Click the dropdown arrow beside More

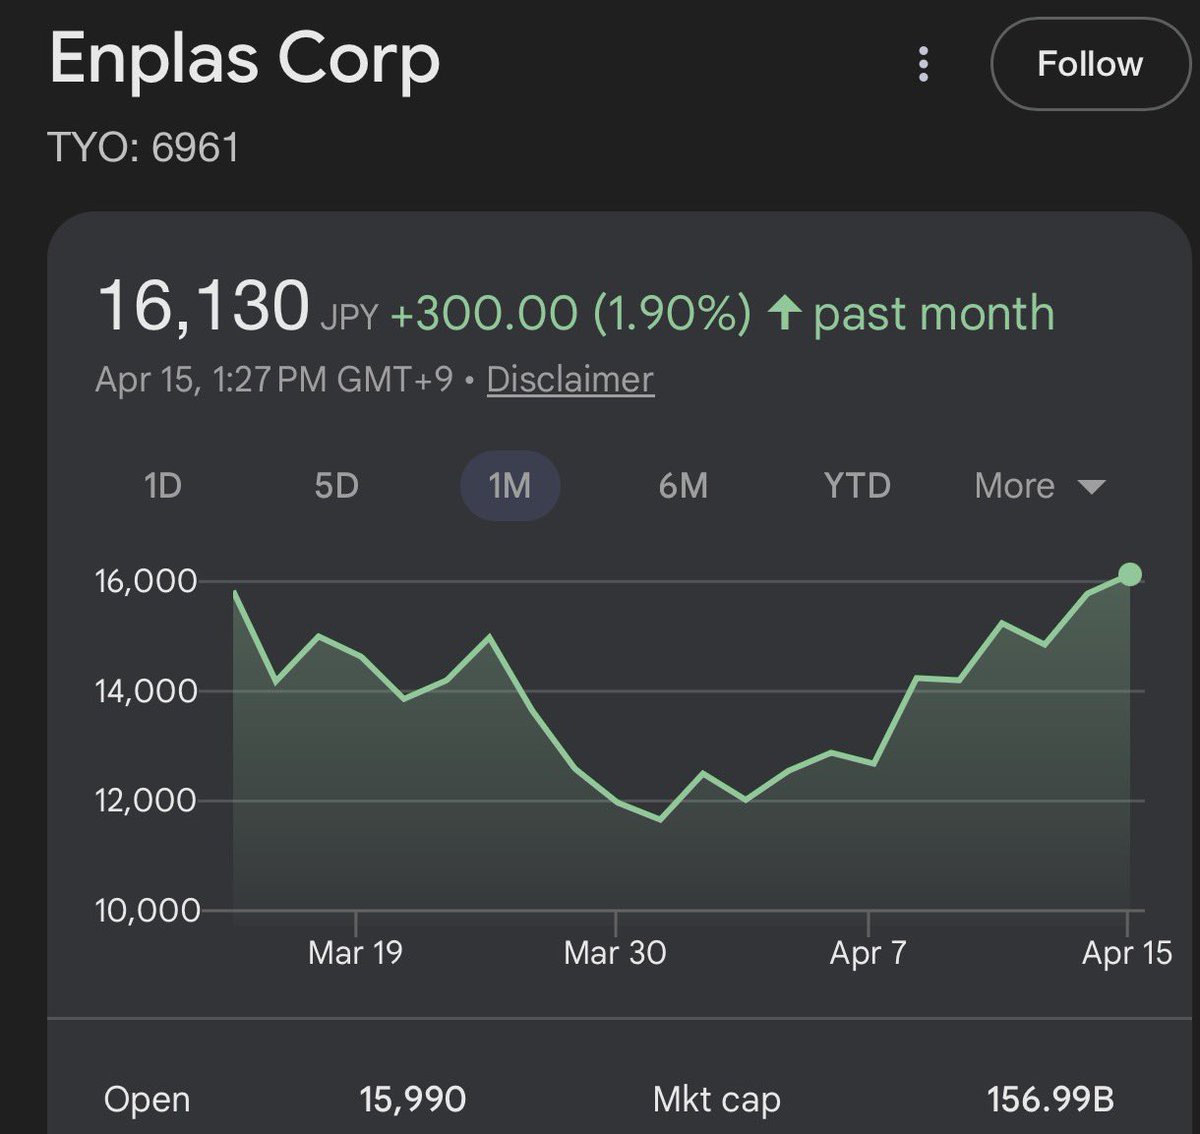coord(1091,487)
